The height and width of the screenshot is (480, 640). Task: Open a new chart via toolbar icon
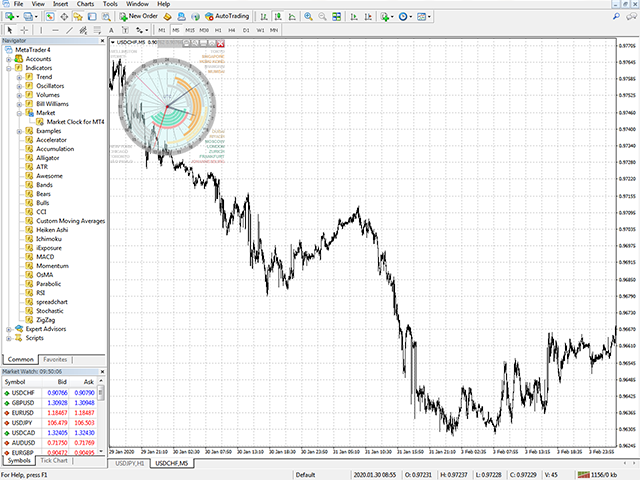pos(9,16)
